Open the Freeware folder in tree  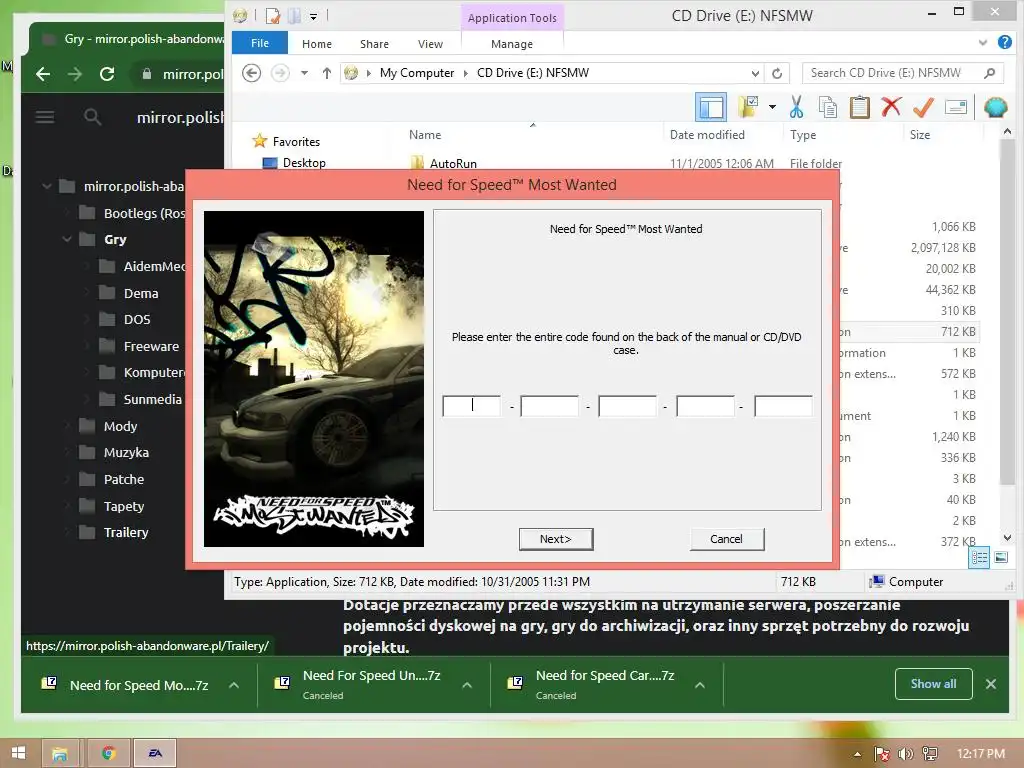point(151,346)
